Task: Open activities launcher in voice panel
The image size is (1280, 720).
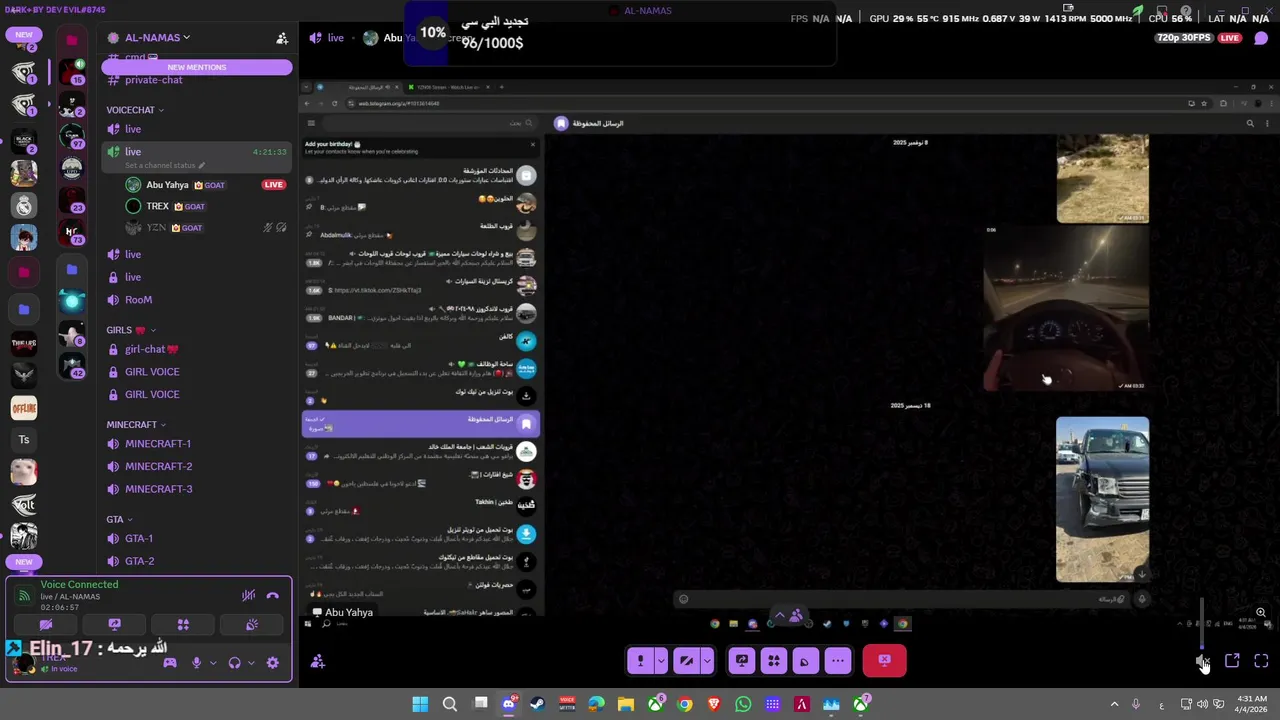Action: coord(183,624)
